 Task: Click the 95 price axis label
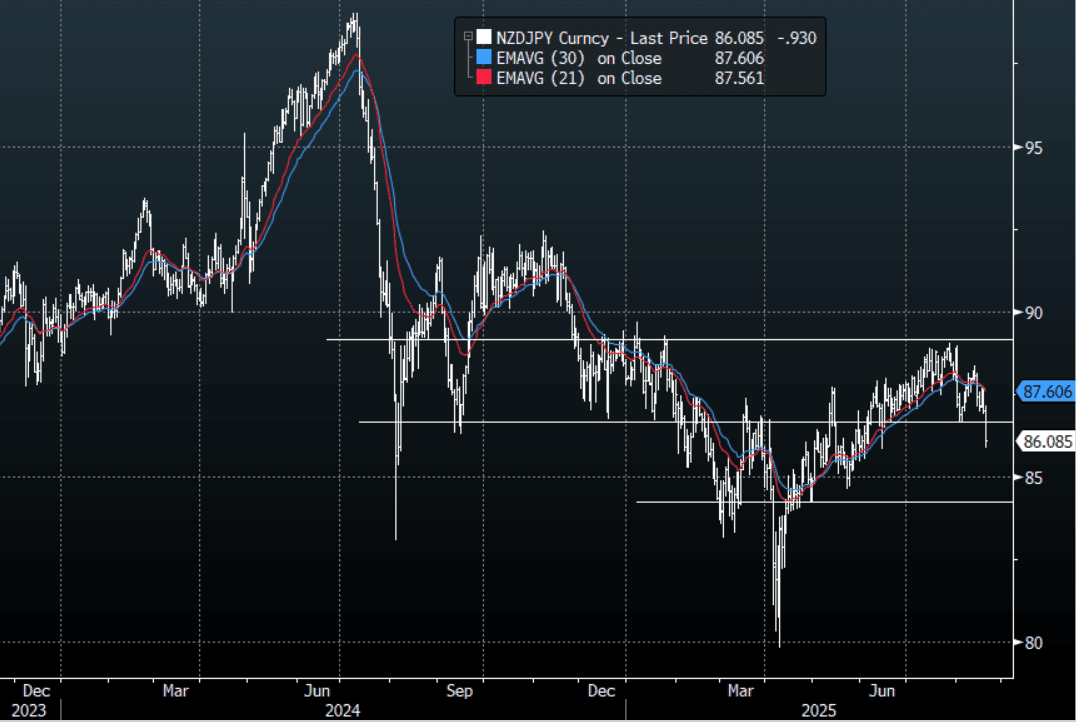point(1033,148)
